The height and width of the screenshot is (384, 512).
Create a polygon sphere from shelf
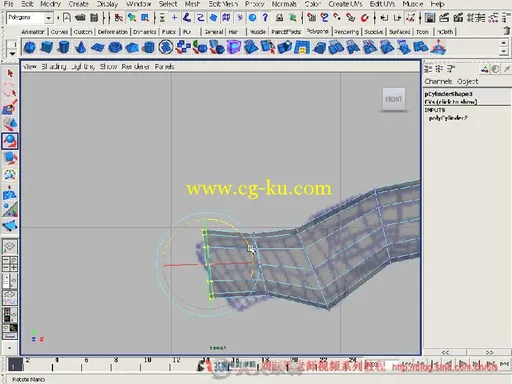pyautogui.click(x=30, y=47)
